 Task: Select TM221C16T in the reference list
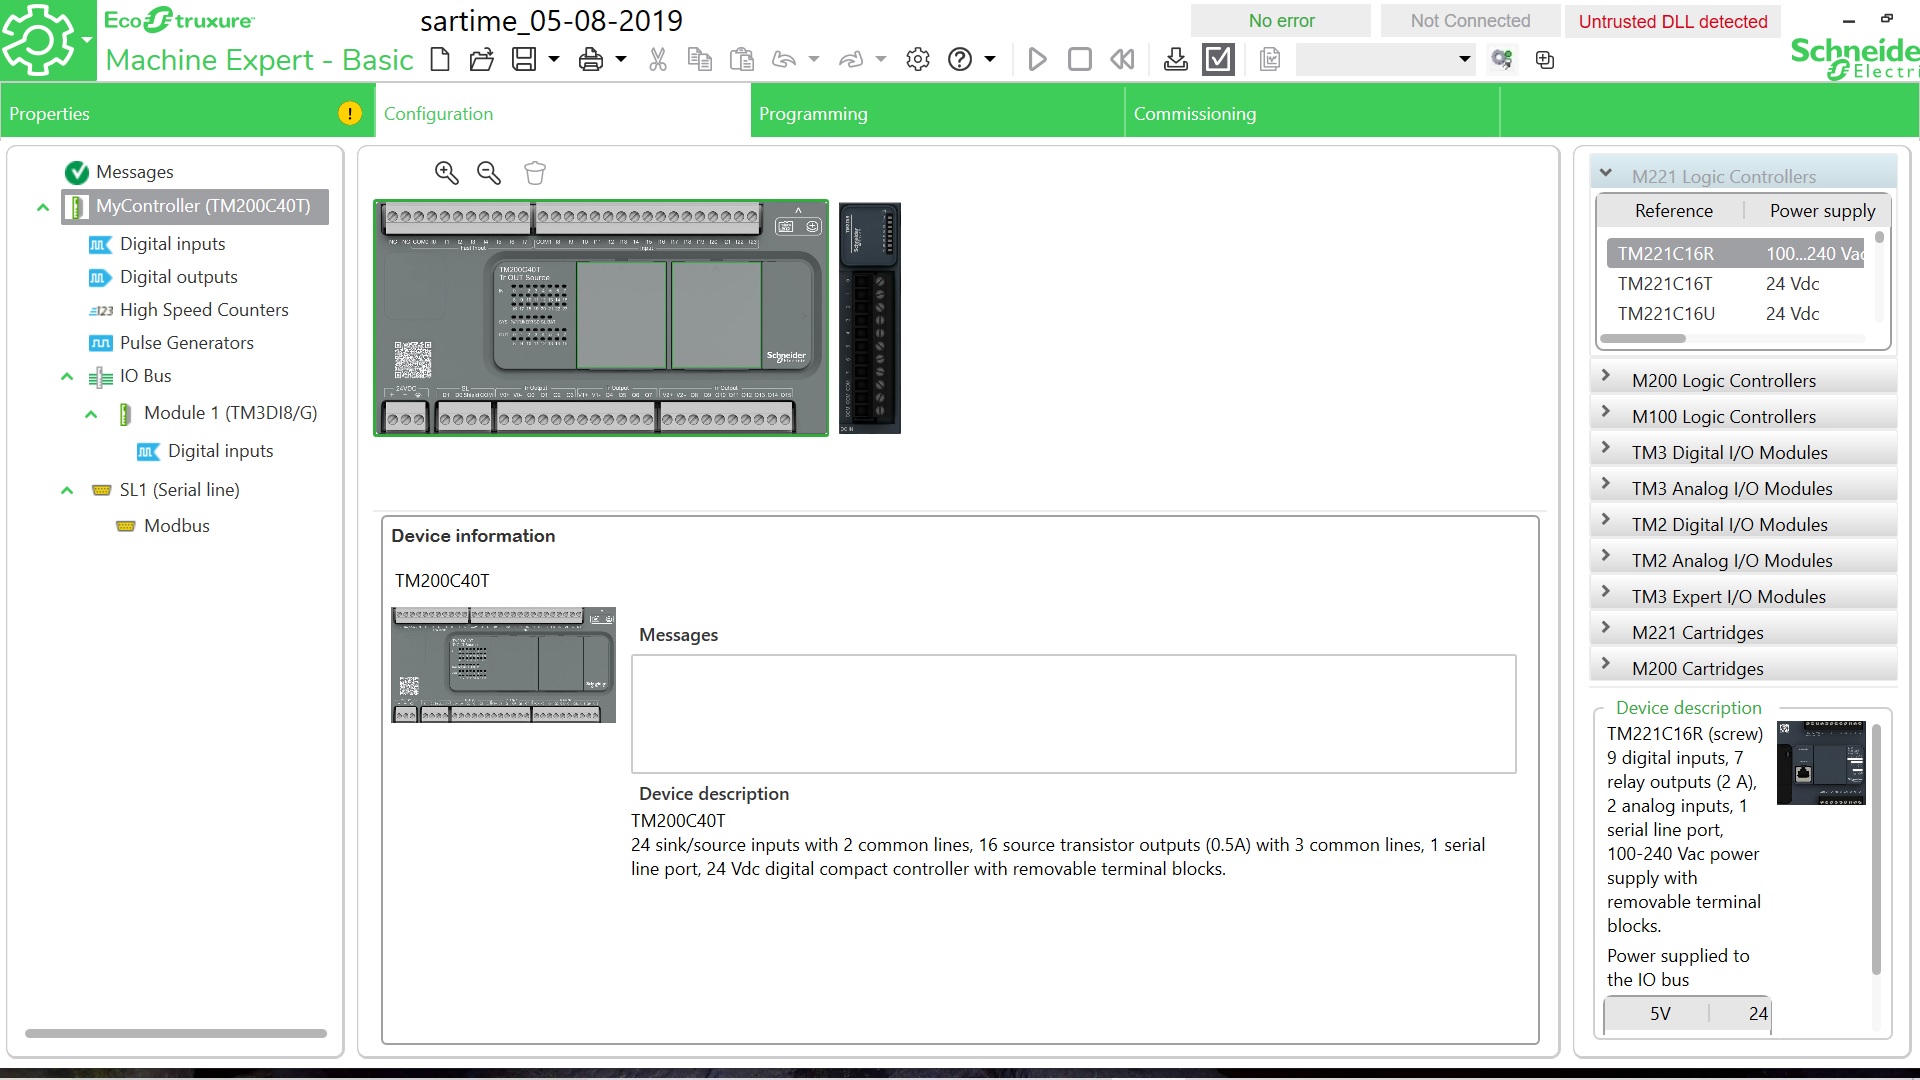1665,284
